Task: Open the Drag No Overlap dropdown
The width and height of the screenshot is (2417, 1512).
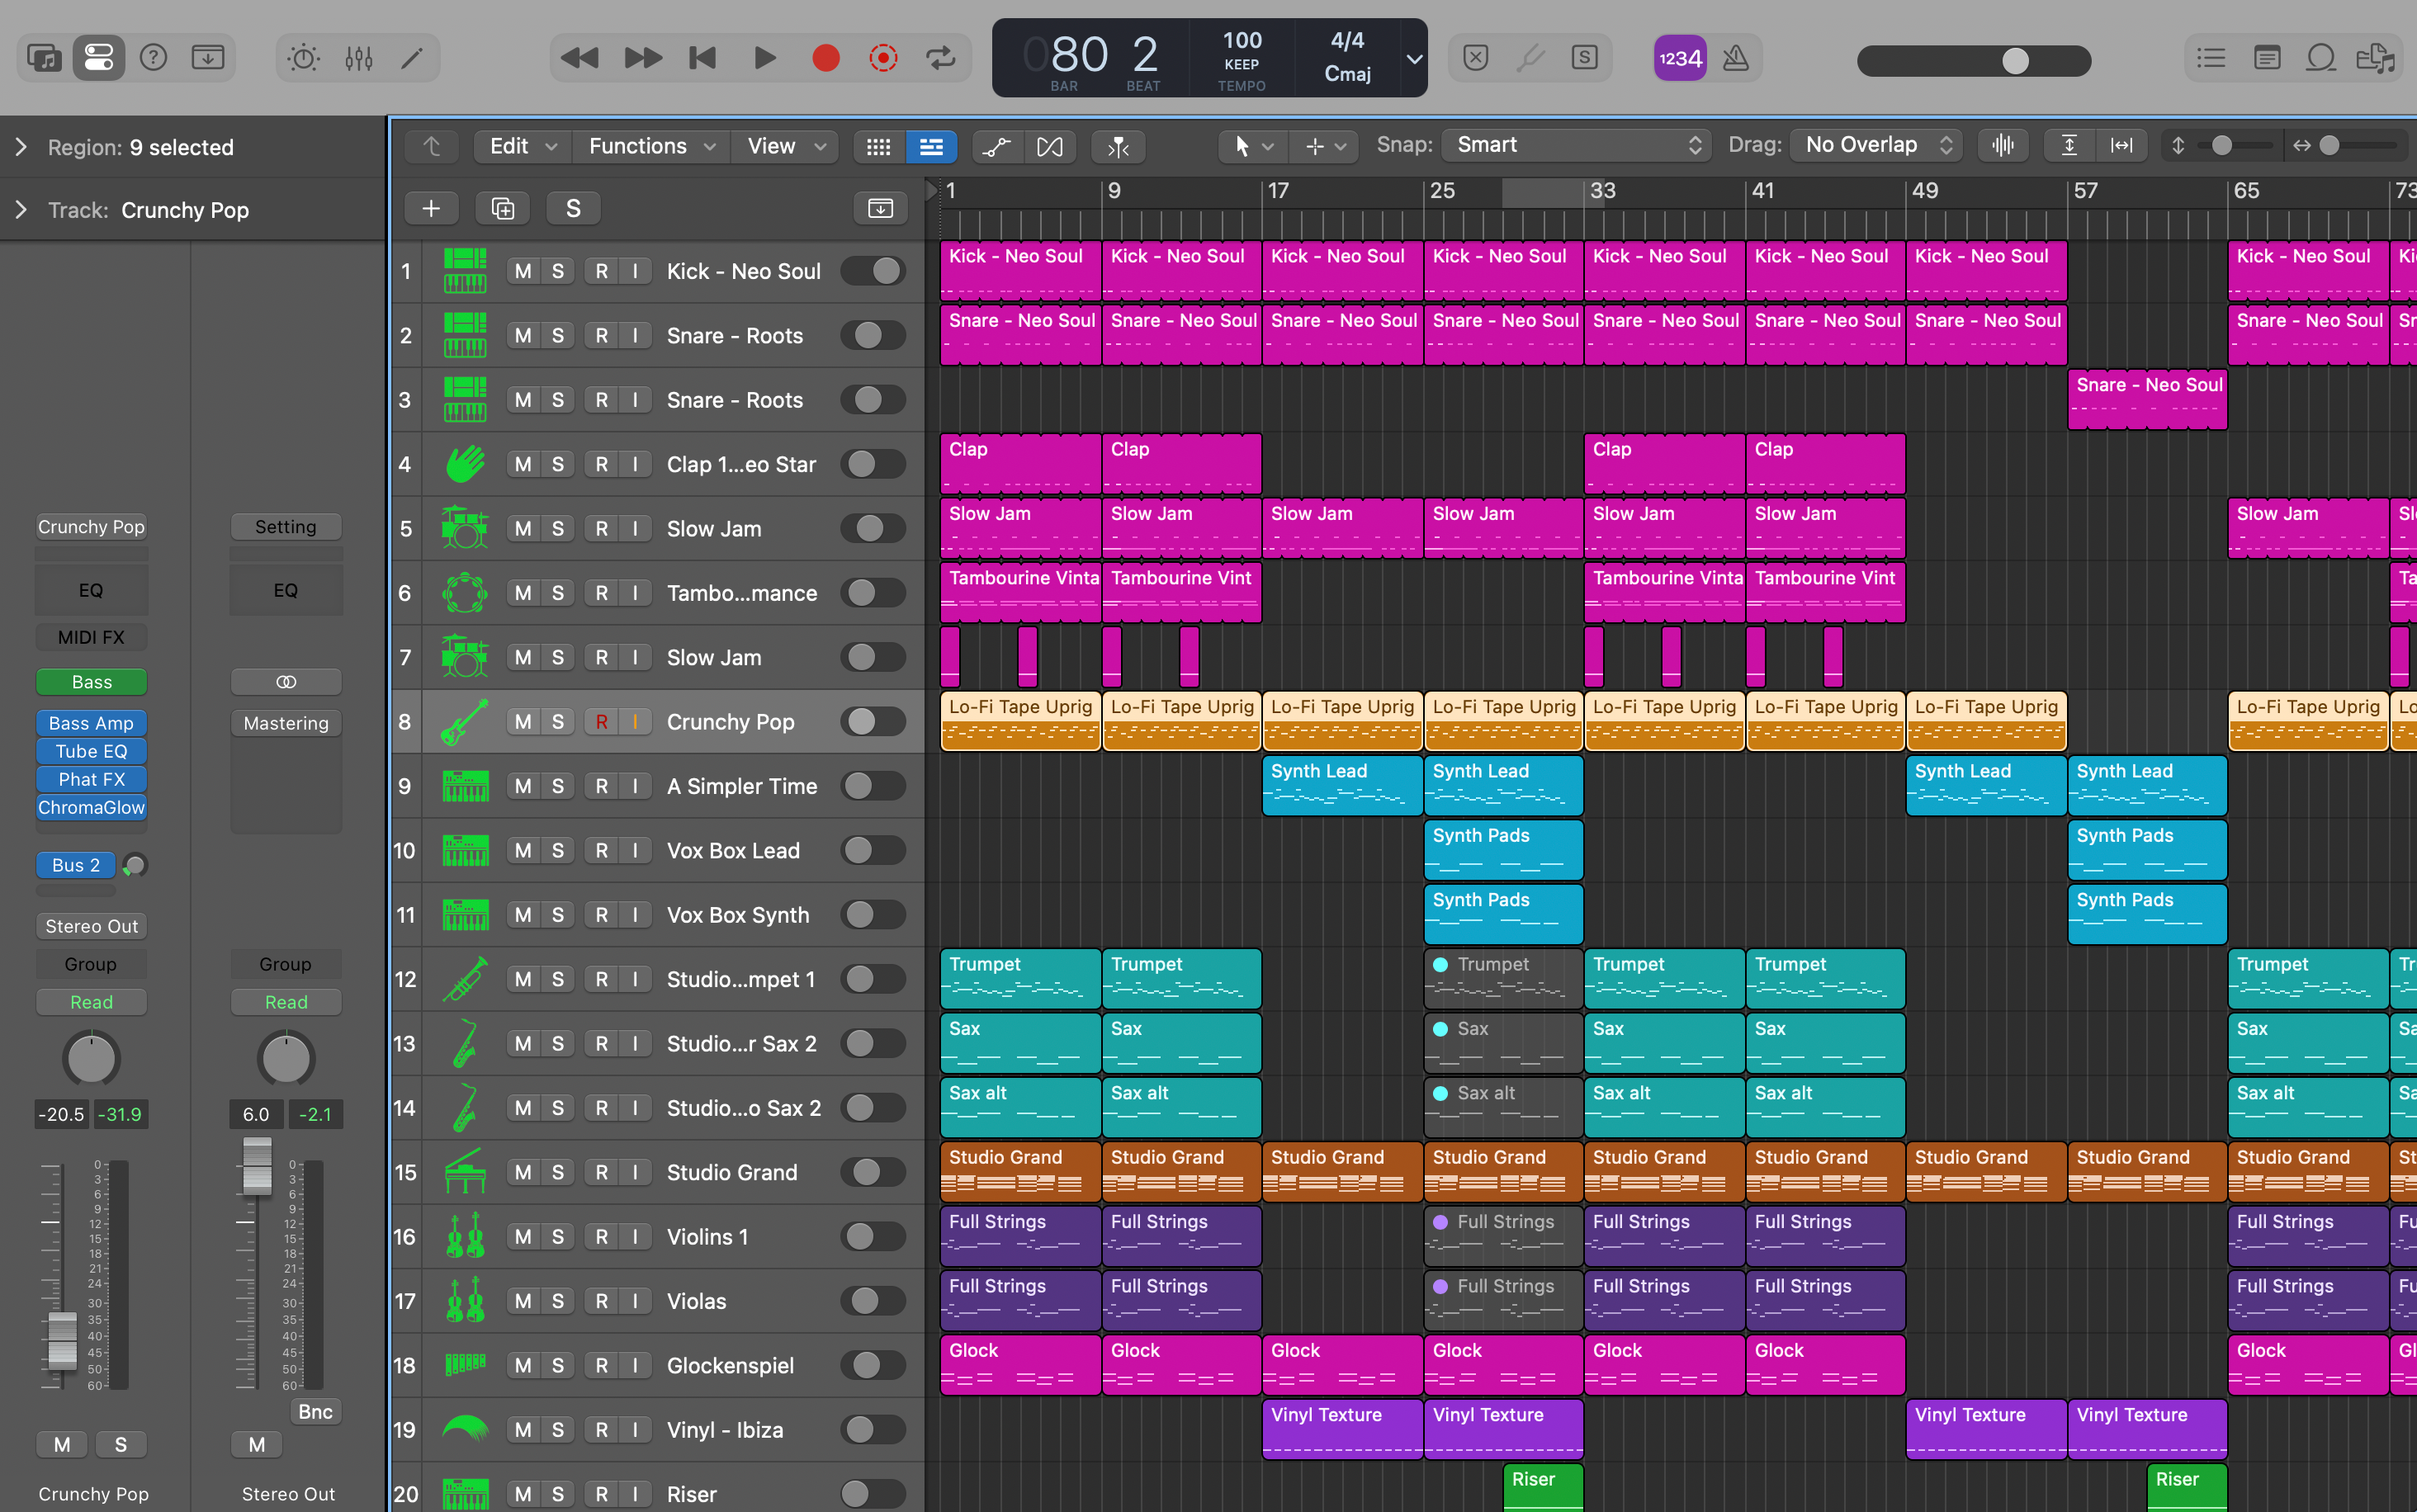Action: point(1877,145)
